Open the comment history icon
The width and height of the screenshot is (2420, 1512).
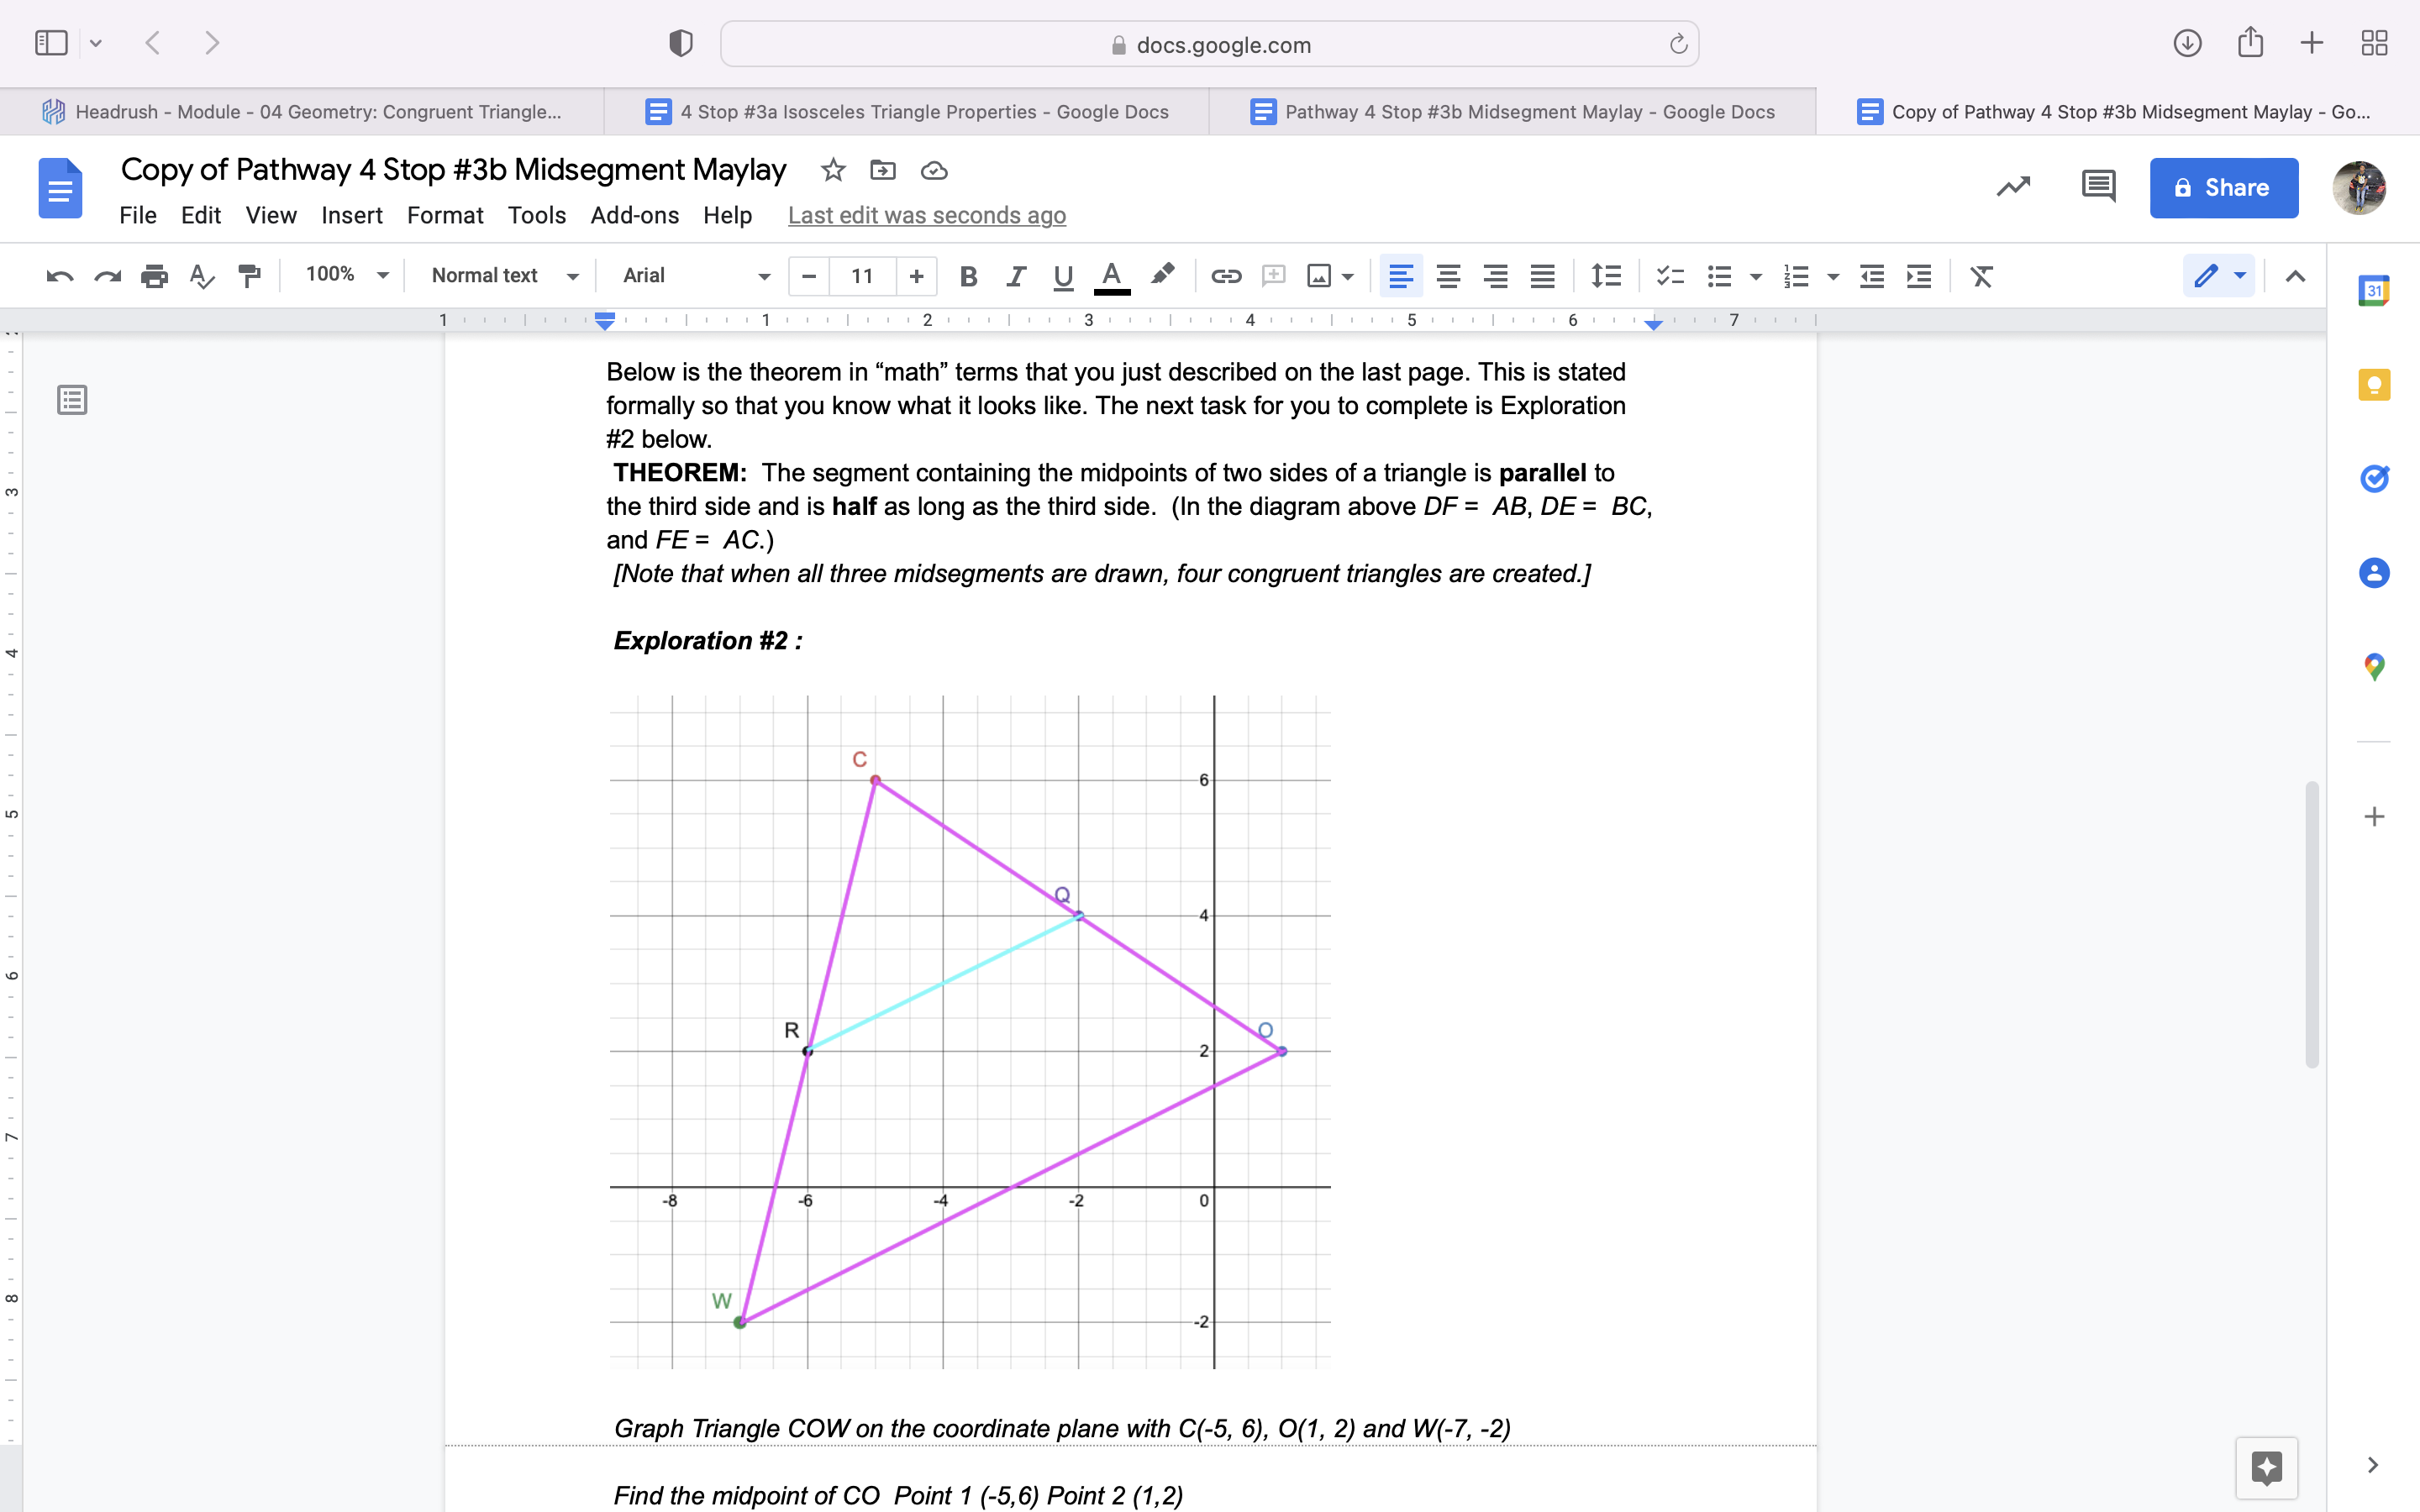(x=2097, y=187)
